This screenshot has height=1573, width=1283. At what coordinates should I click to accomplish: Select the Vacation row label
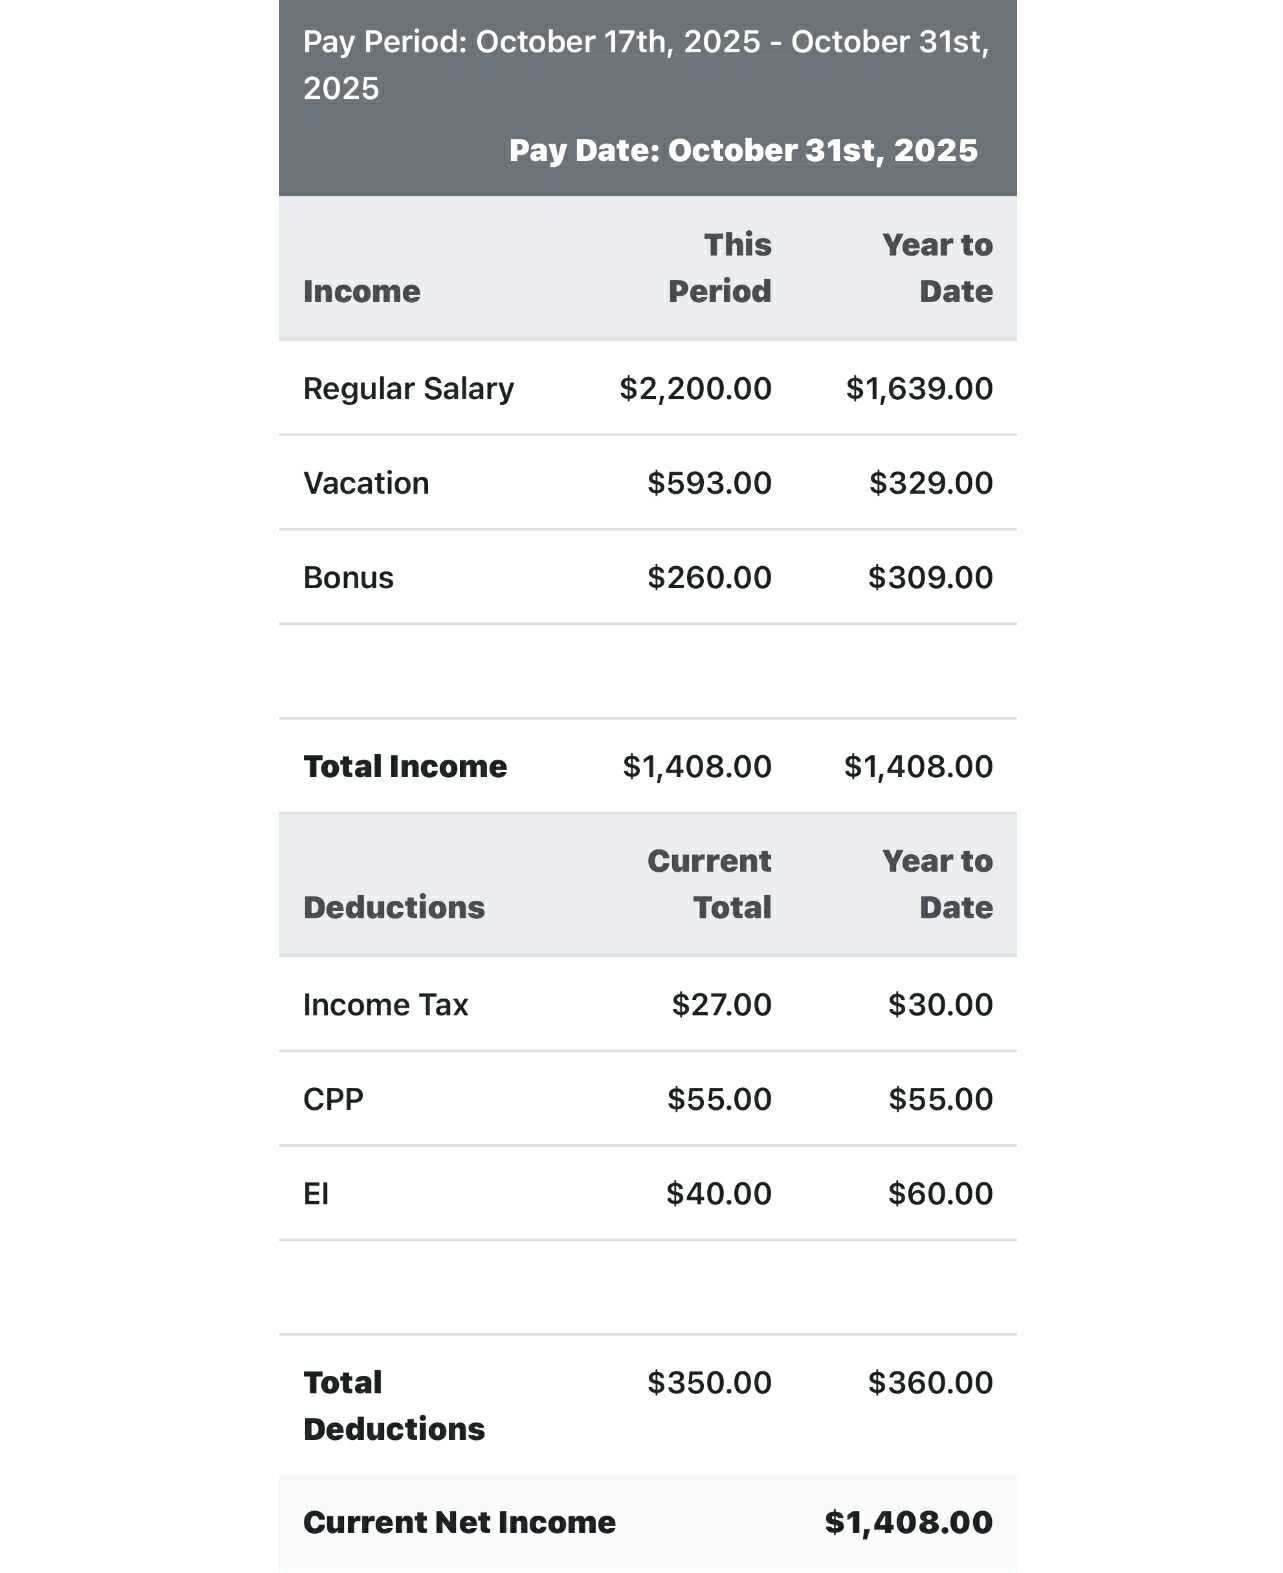[x=366, y=483]
